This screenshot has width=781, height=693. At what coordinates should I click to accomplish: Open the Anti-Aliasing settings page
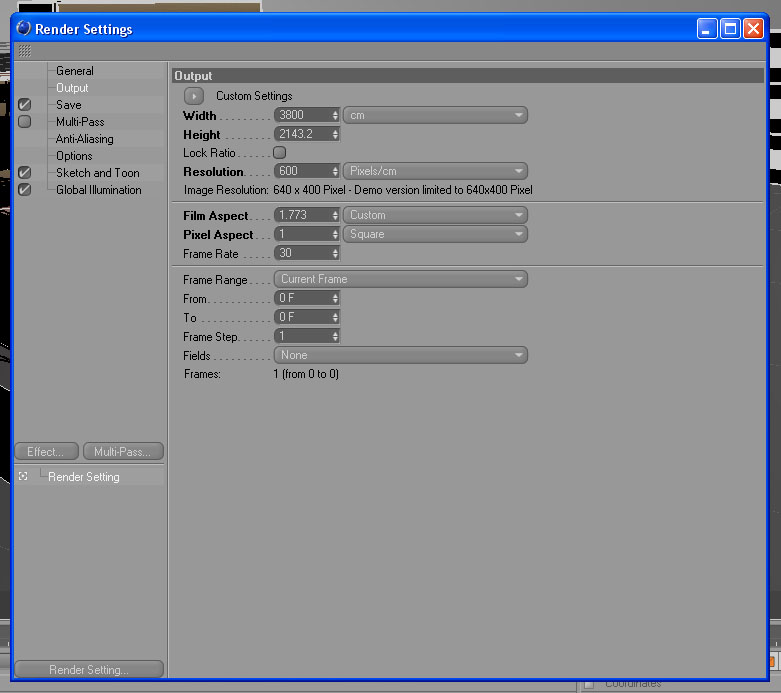click(85, 139)
